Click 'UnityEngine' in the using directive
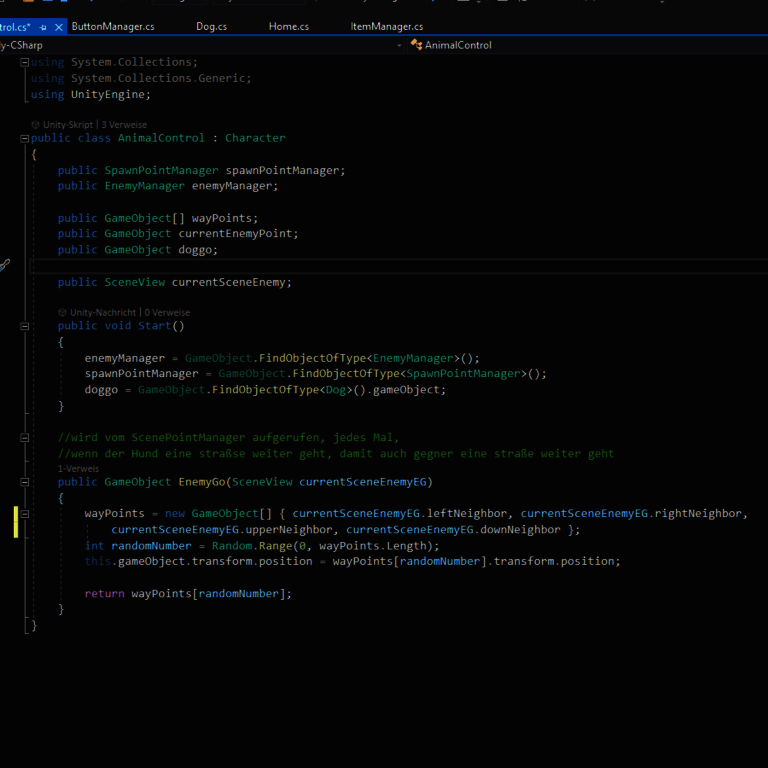This screenshot has height=768, width=768. (108, 95)
